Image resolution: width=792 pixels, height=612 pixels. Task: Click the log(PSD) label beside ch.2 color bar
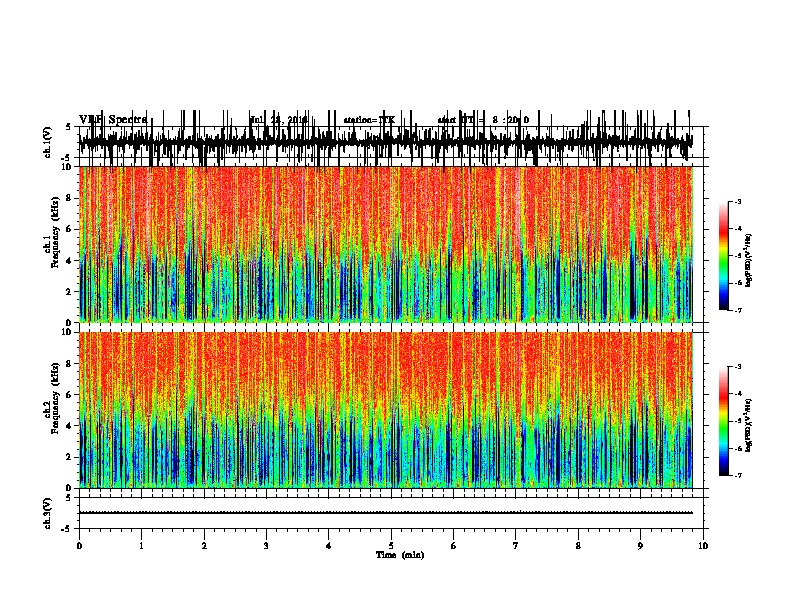point(749,425)
